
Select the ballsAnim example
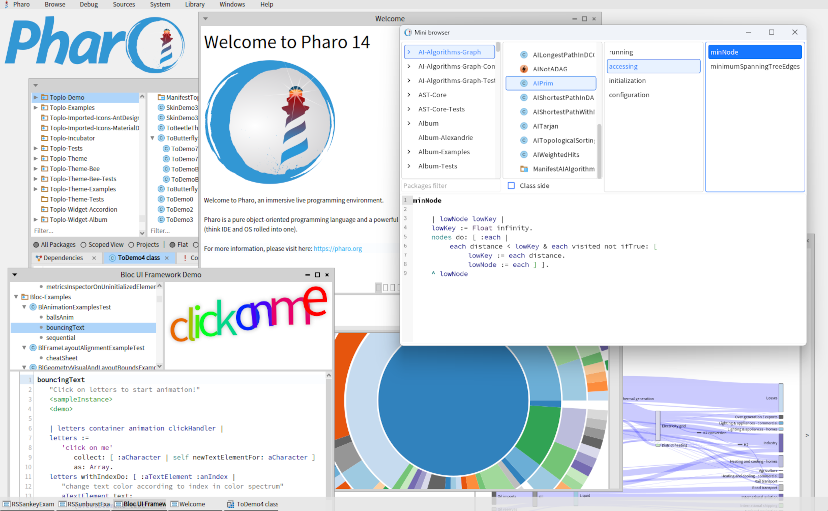[x=60, y=317]
